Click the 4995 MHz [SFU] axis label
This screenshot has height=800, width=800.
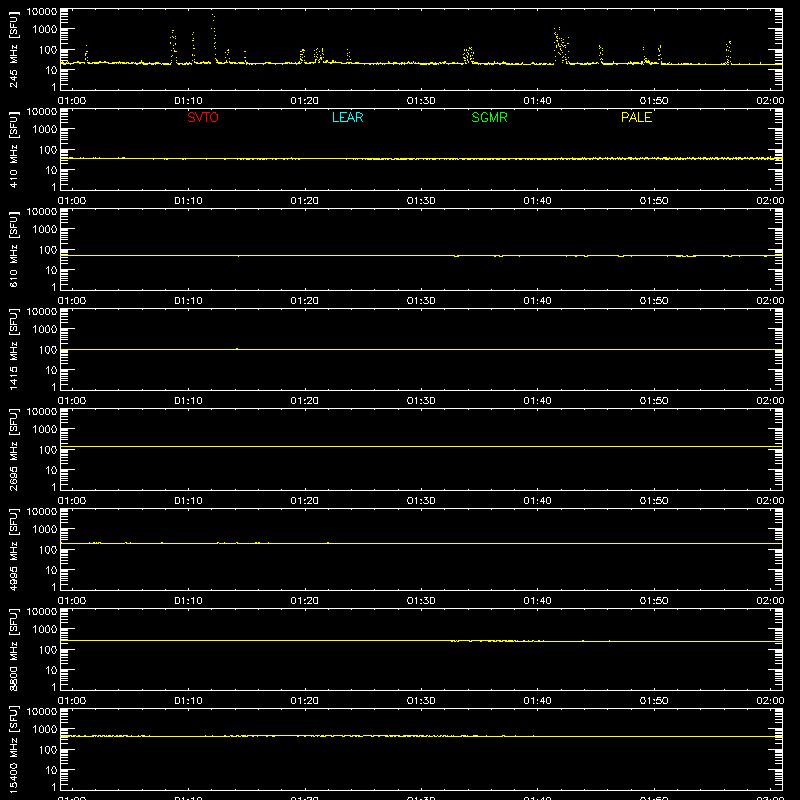pyautogui.click(x=13, y=549)
